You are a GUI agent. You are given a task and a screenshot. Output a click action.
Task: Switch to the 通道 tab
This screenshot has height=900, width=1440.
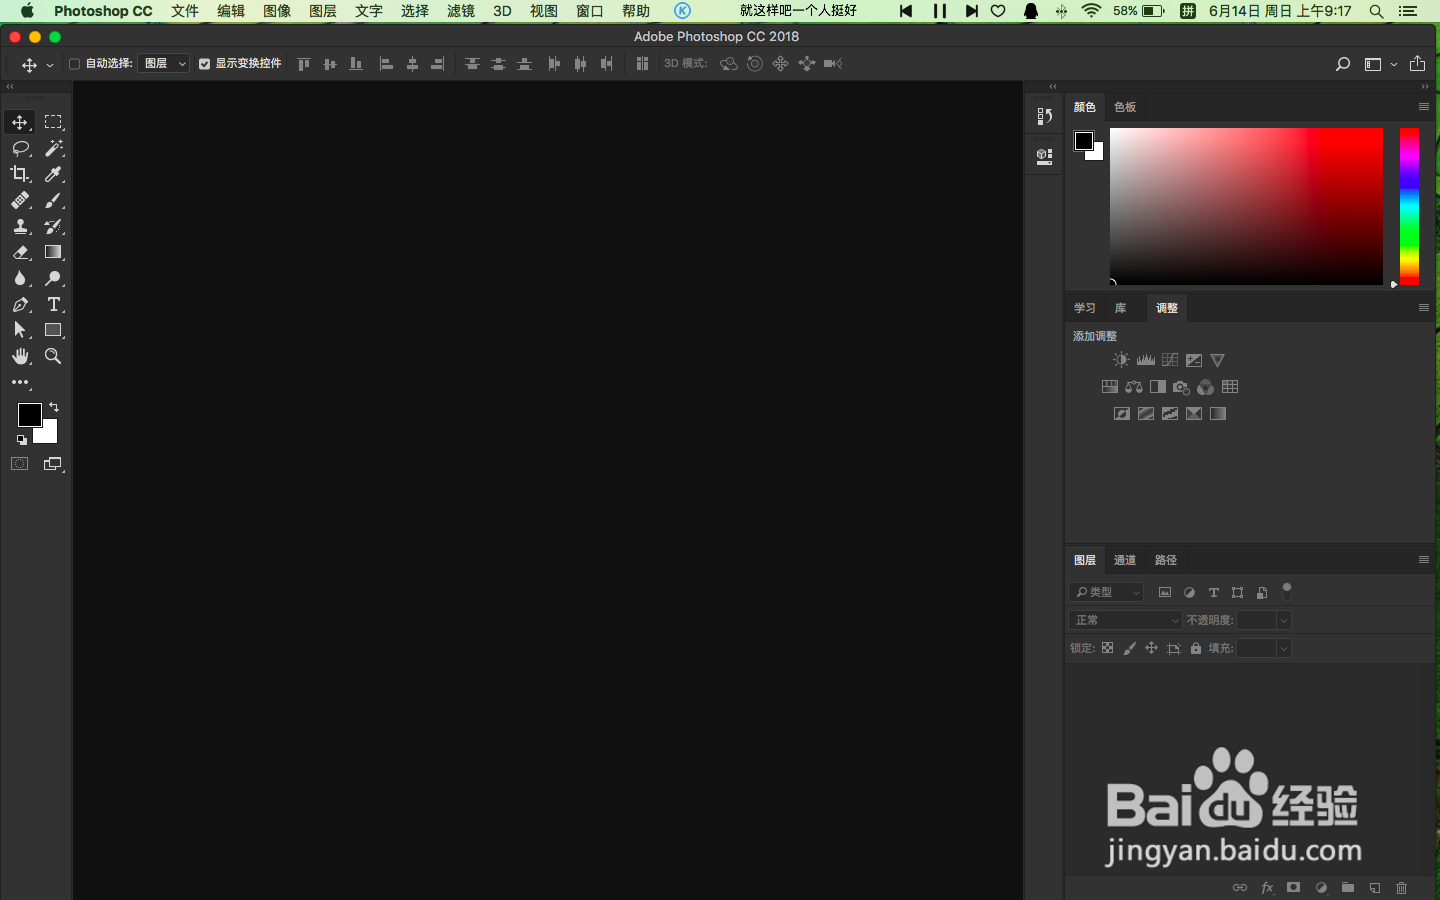coord(1124,560)
